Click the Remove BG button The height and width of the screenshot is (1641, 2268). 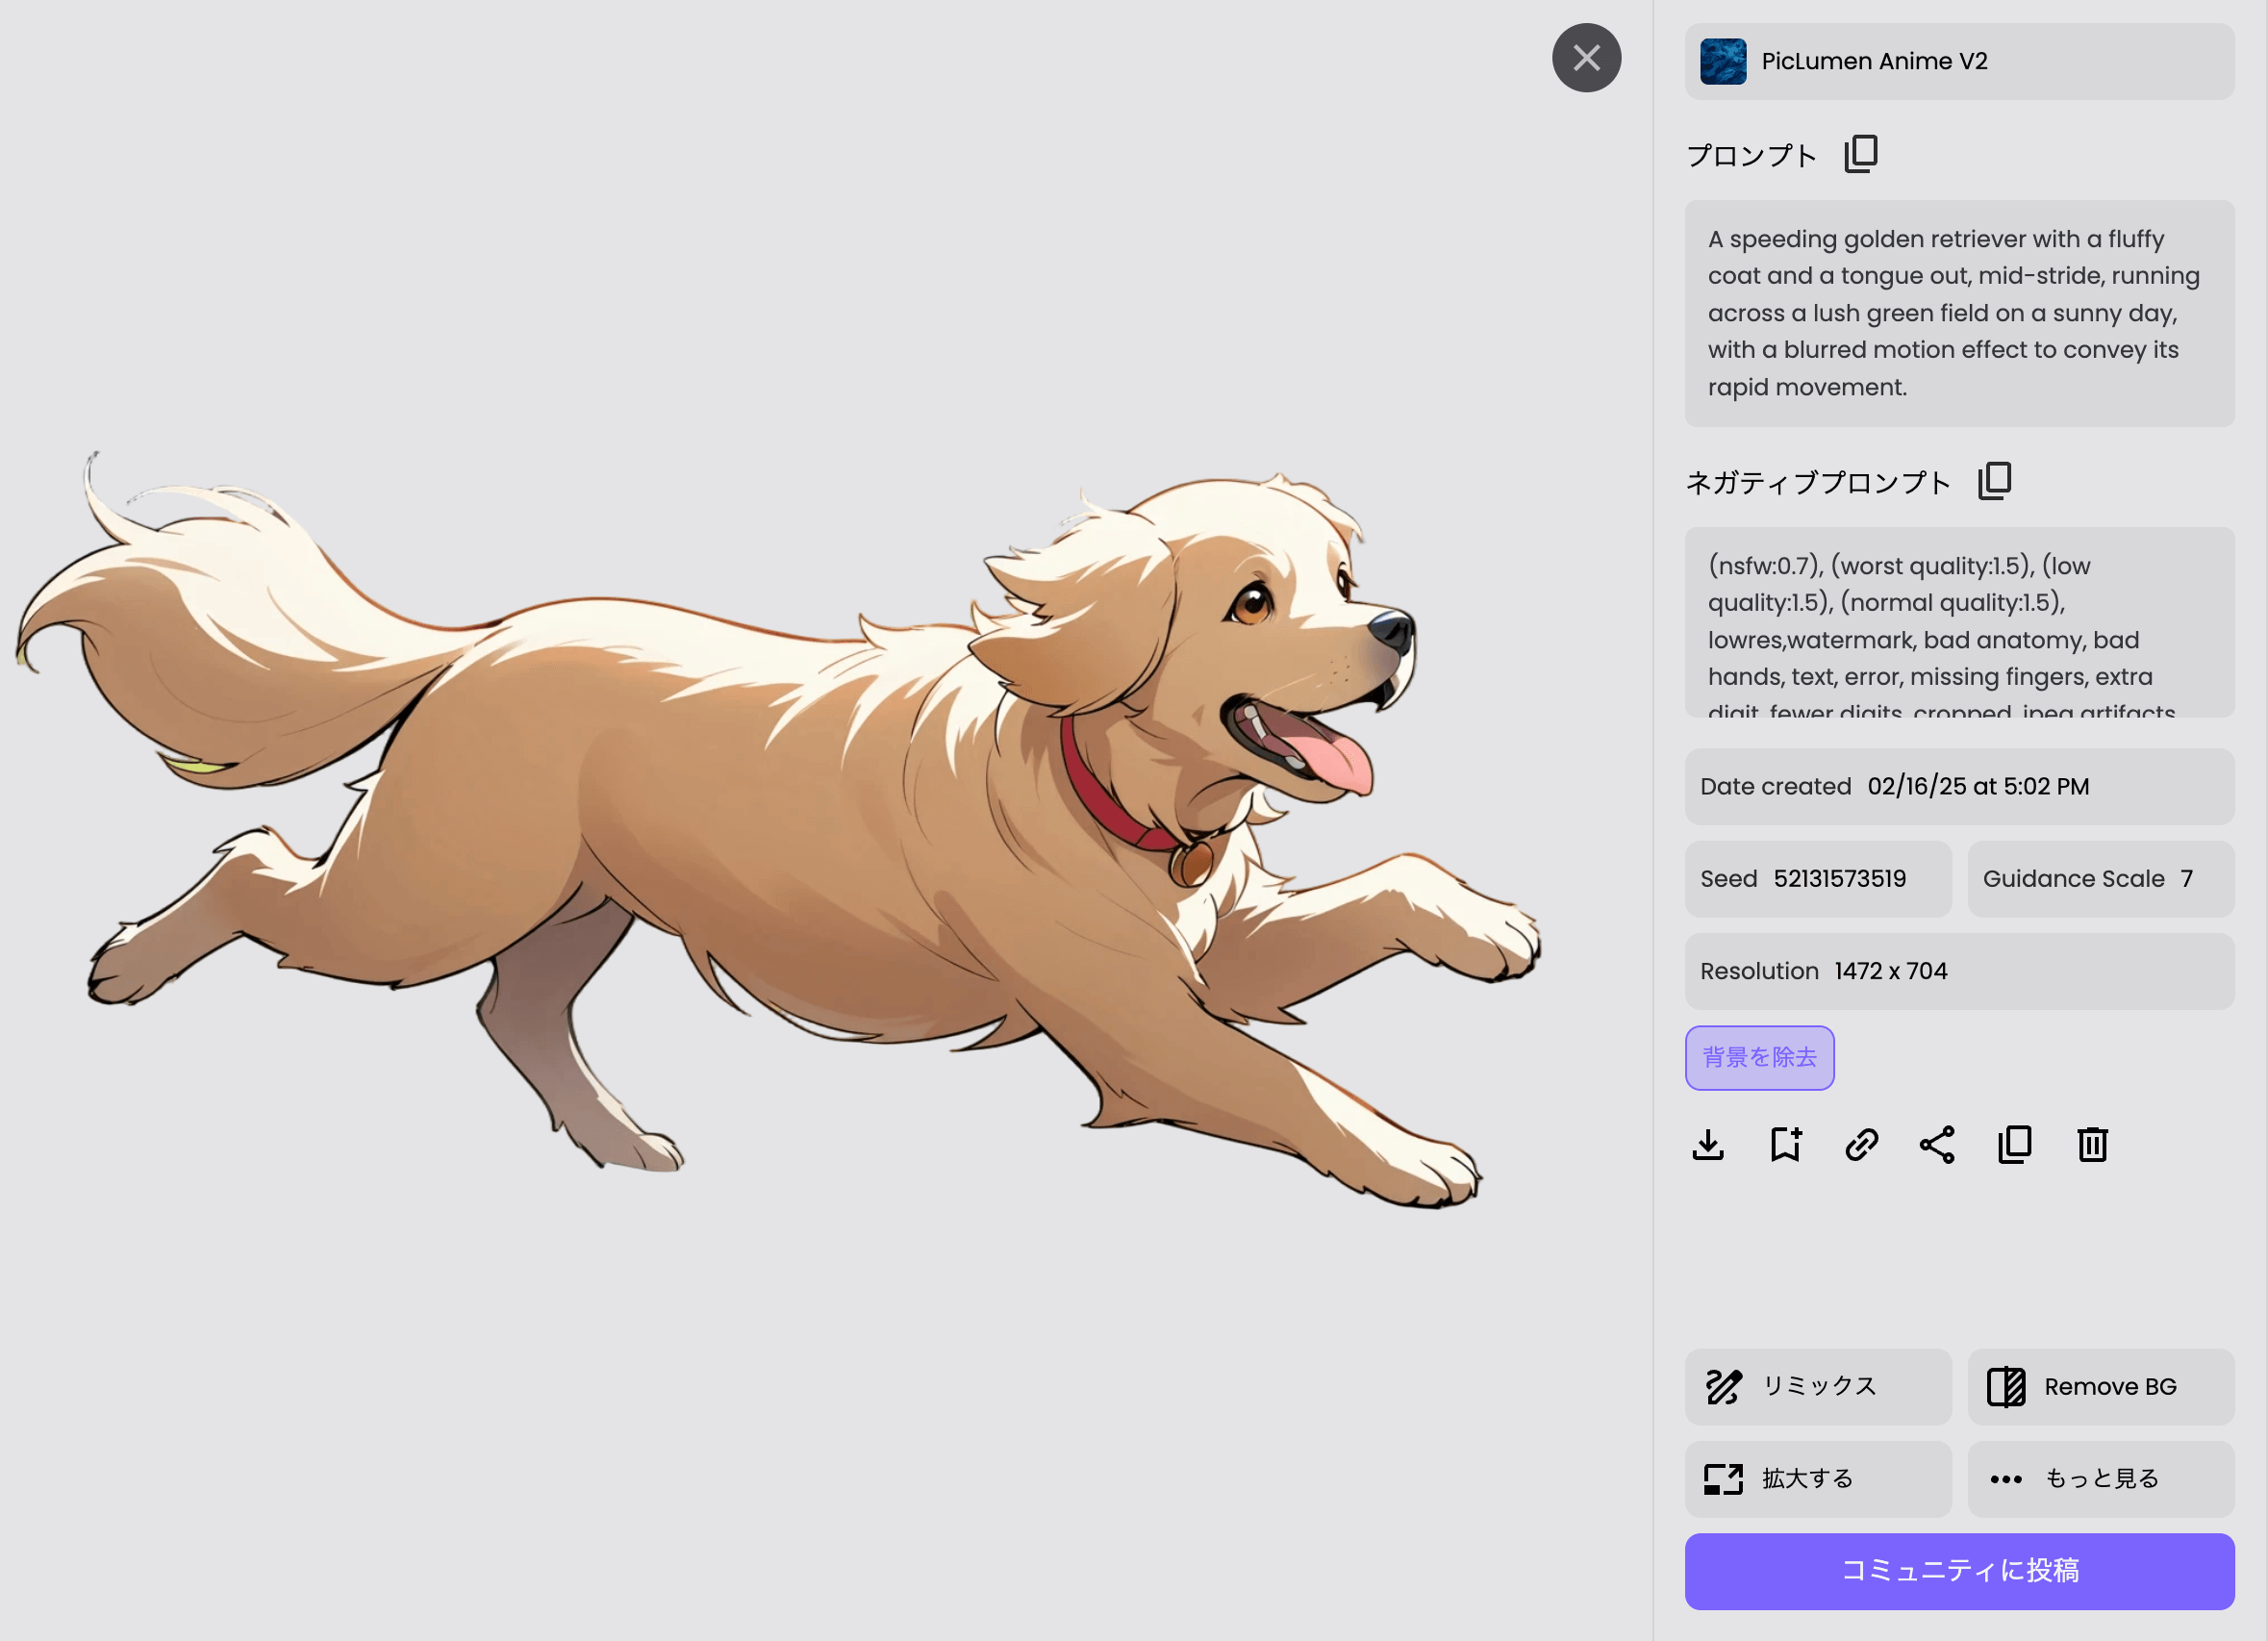point(2100,1386)
